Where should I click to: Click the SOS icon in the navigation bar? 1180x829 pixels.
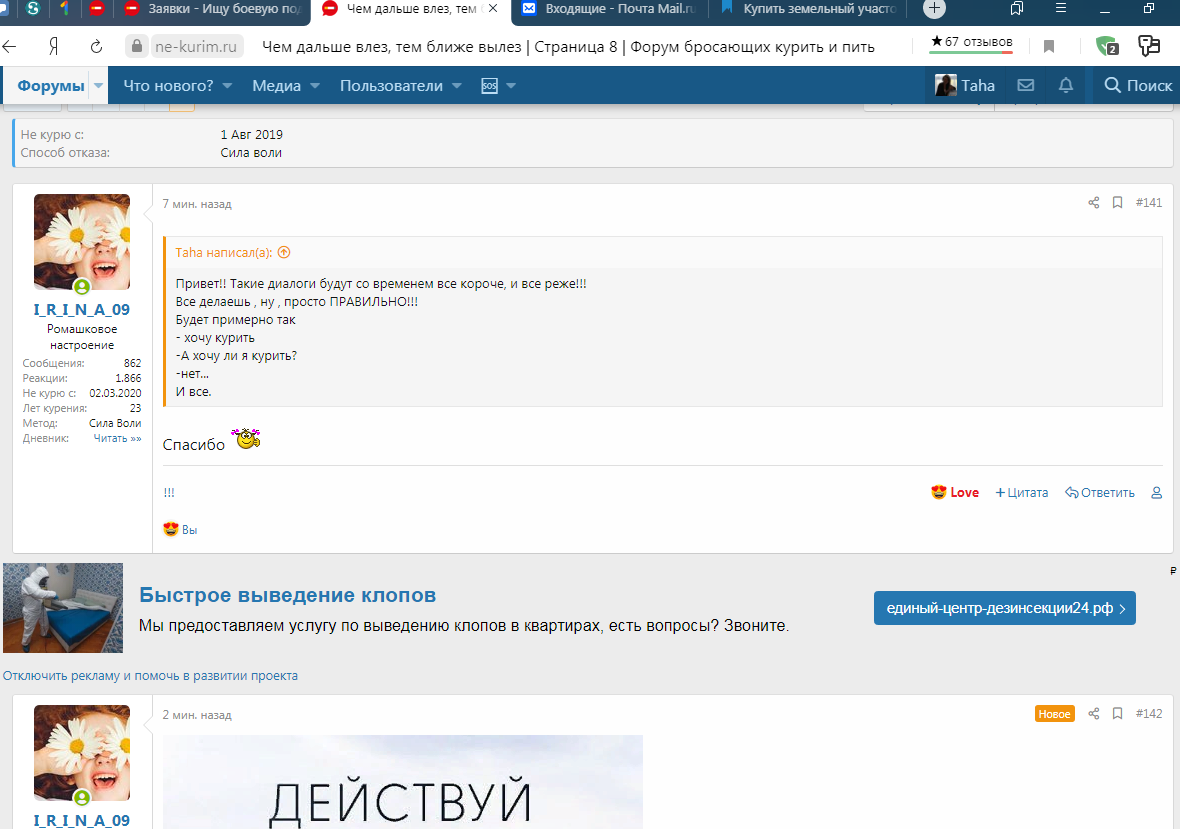(490, 85)
